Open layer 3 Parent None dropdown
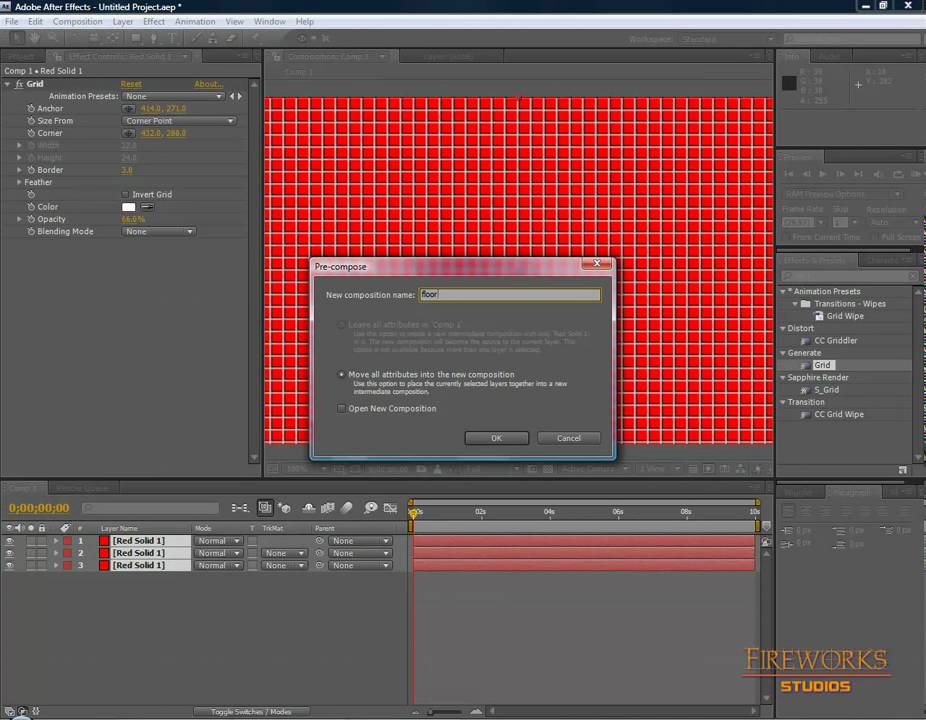Screen dimensions: 926x720 (x=360, y=566)
